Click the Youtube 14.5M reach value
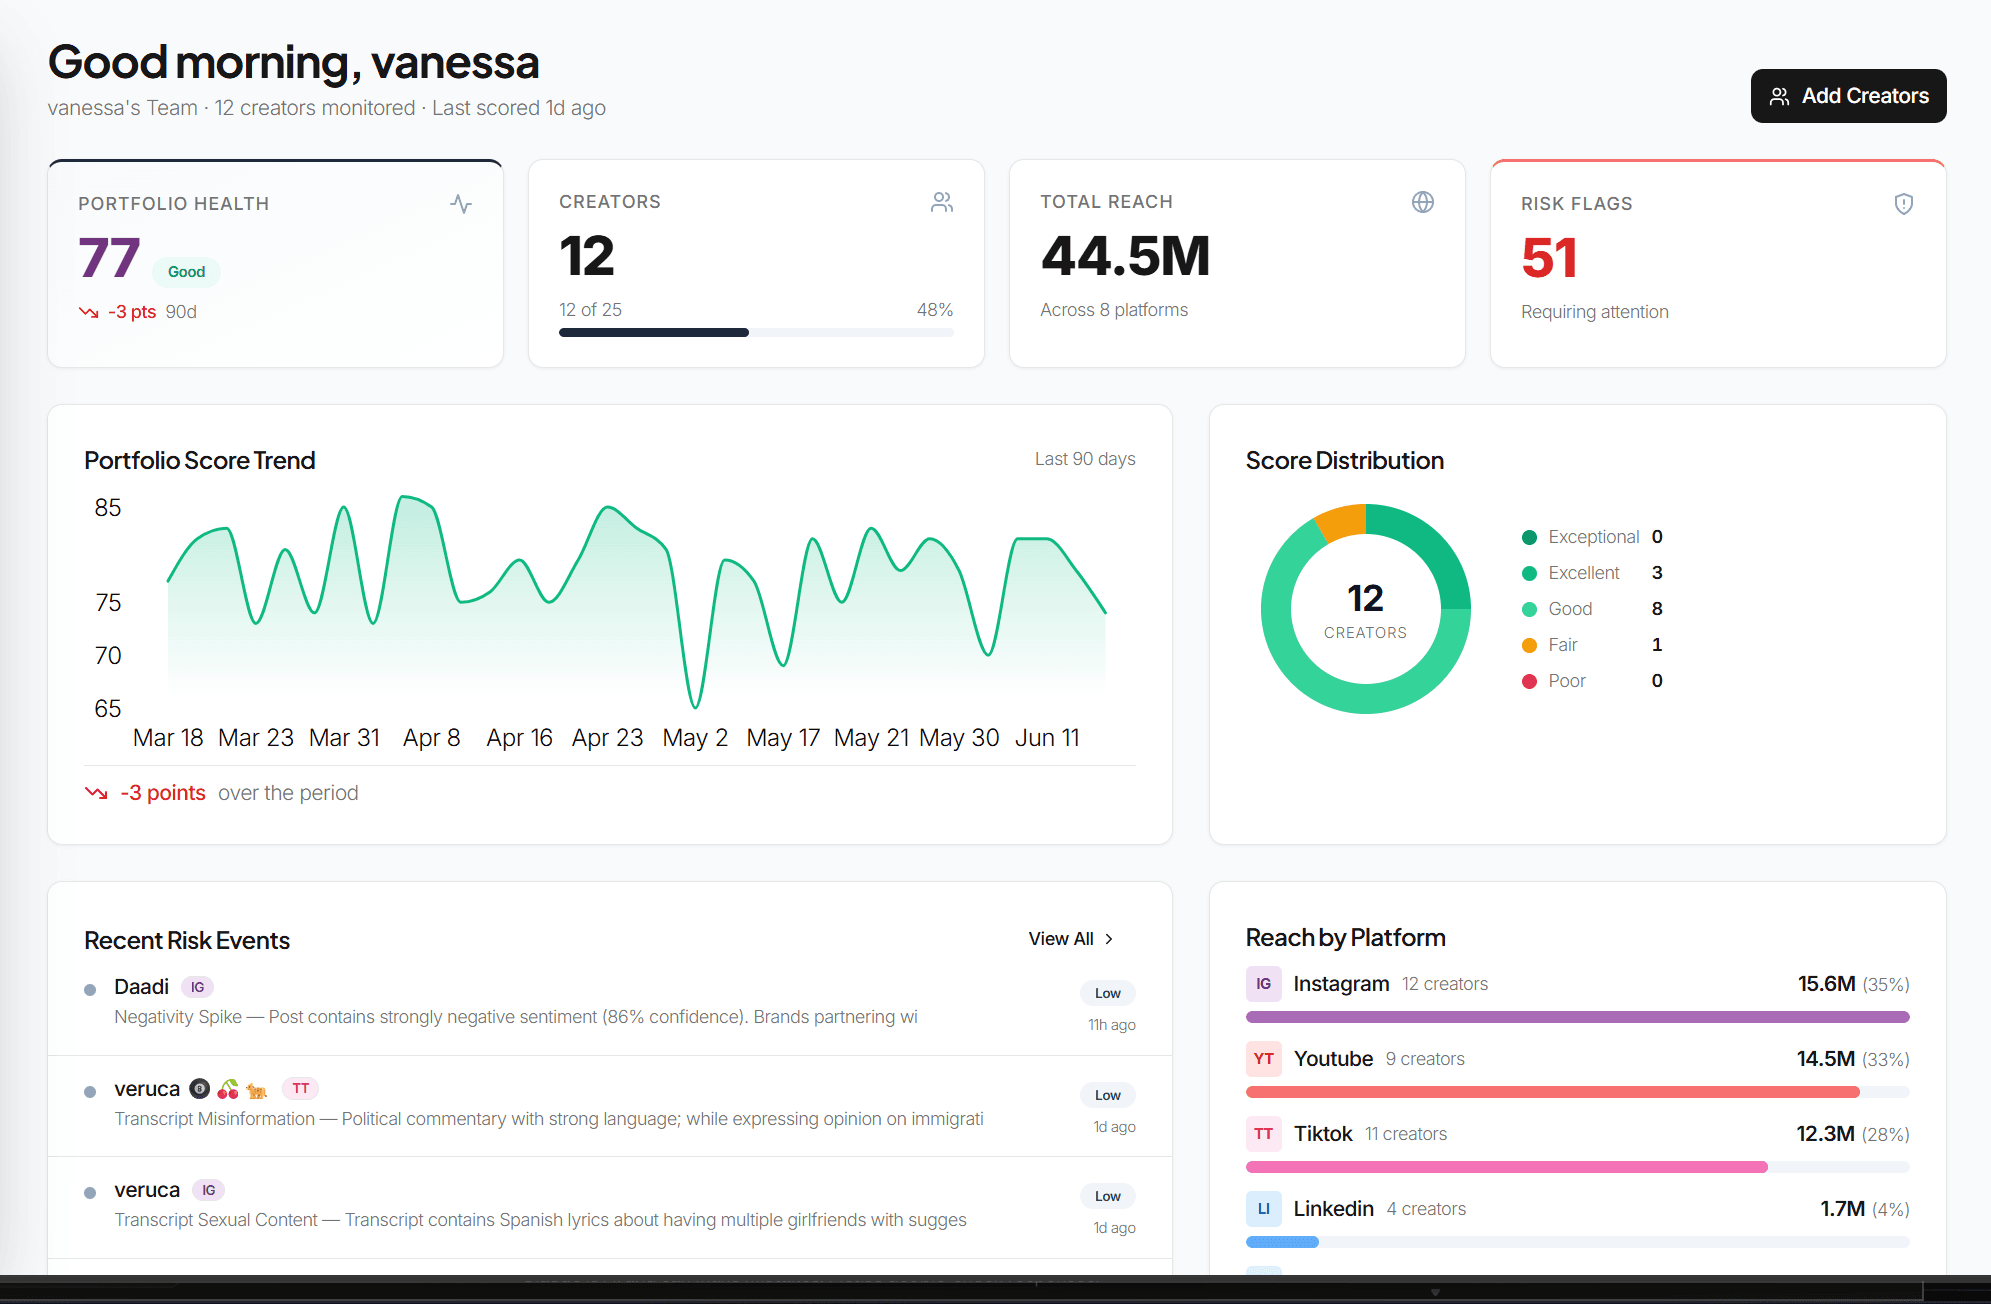 (1825, 1059)
